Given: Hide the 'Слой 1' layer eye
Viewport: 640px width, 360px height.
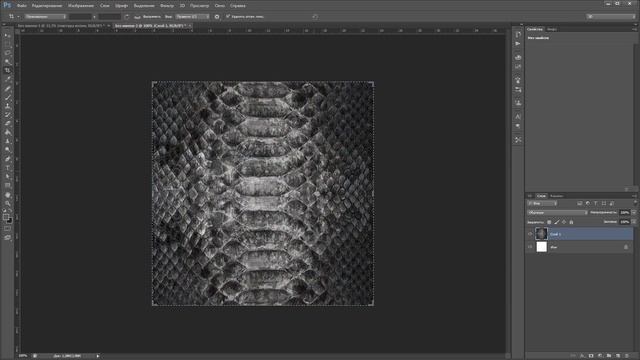Looking at the screenshot, I should [x=530, y=234].
